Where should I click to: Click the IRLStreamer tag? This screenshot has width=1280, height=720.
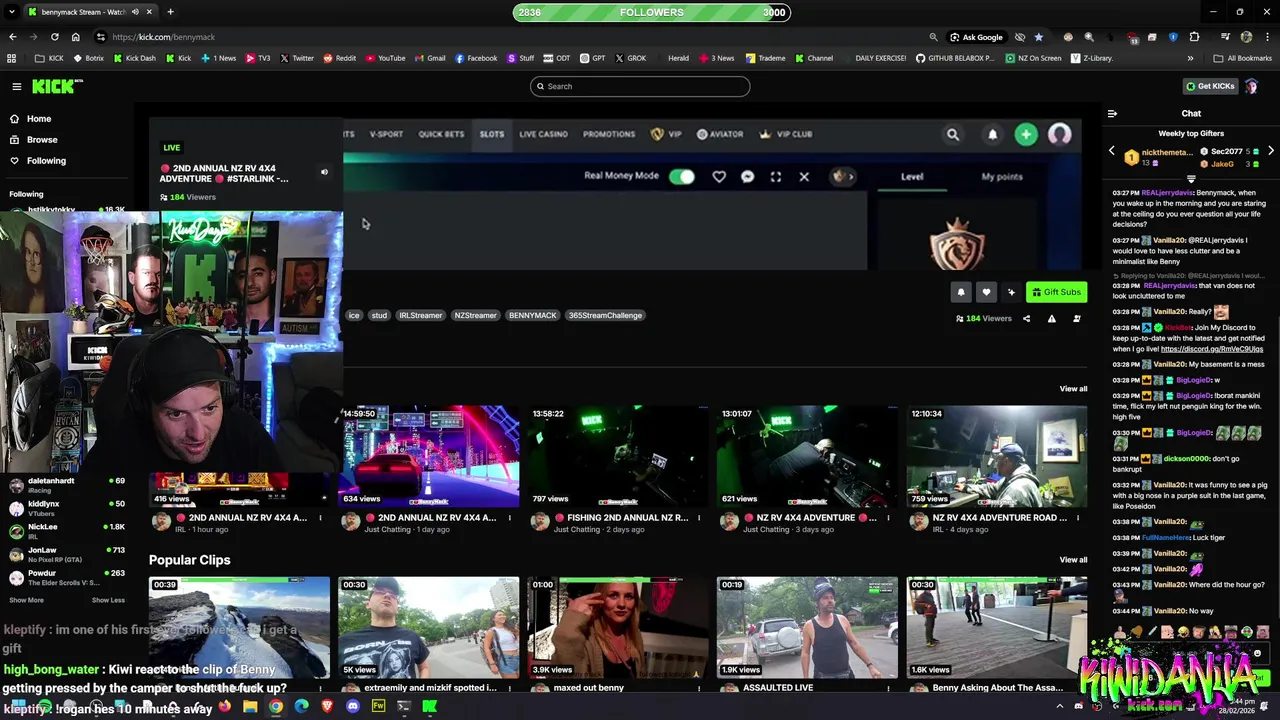tap(420, 315)
